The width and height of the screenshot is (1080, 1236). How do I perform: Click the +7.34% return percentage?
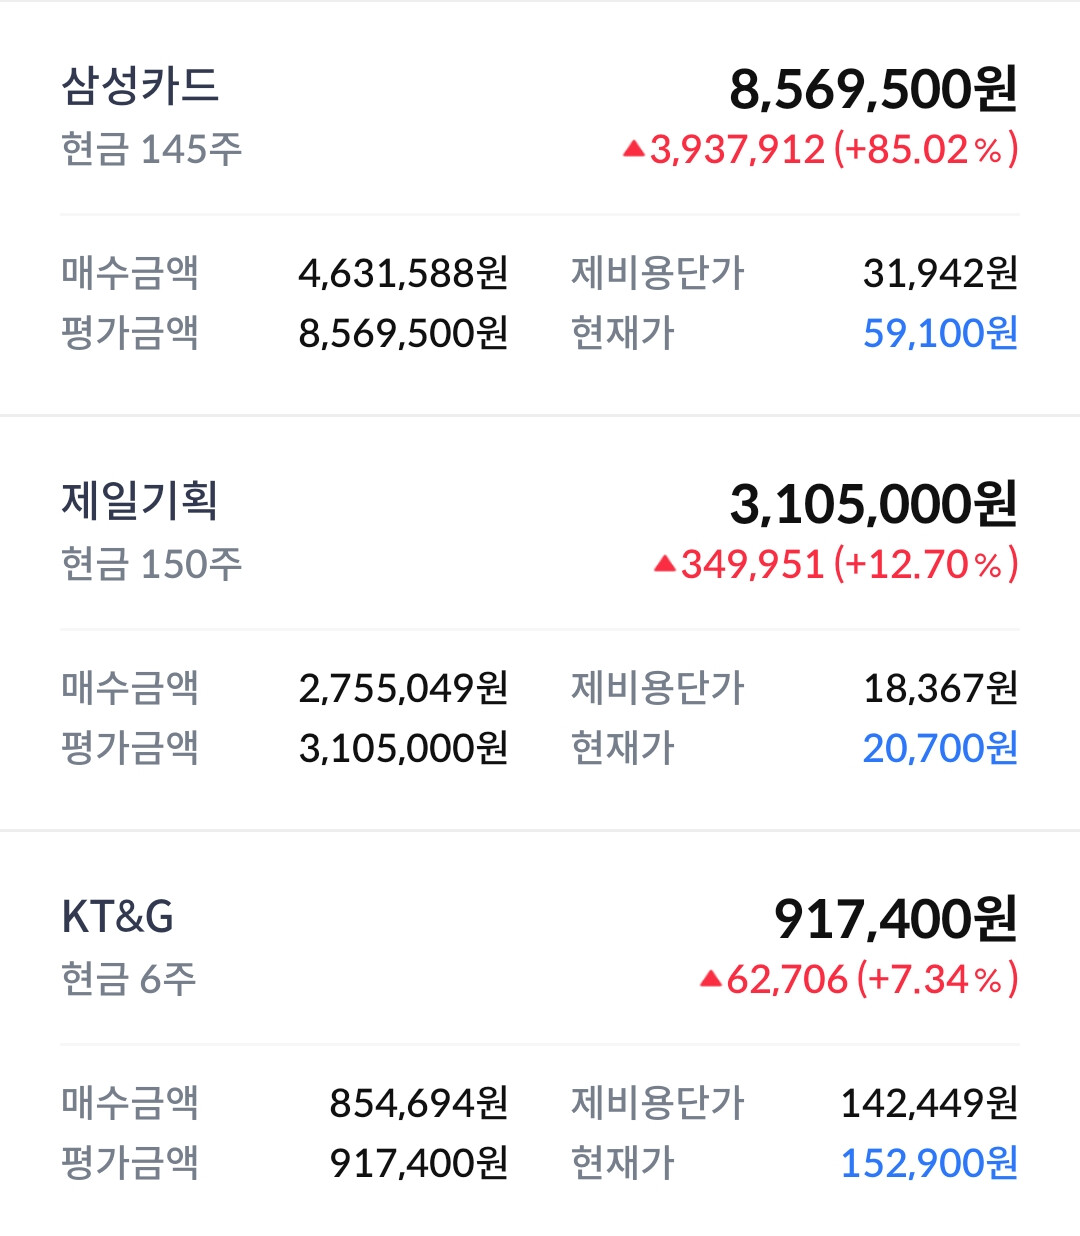[x=937, y=979]
